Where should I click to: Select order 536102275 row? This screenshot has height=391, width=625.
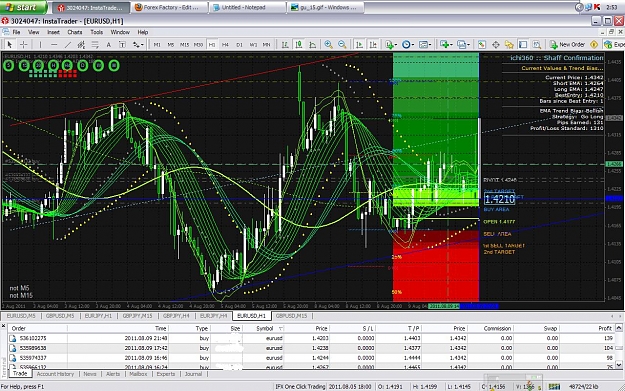tap(311, 338)
